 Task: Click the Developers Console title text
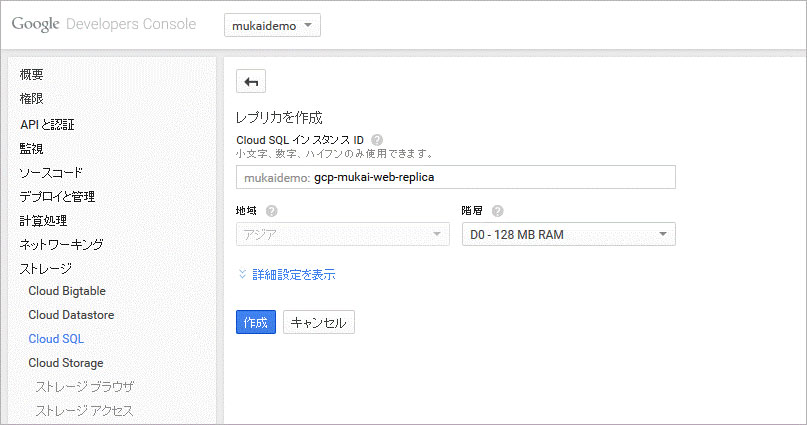(131, 24)
